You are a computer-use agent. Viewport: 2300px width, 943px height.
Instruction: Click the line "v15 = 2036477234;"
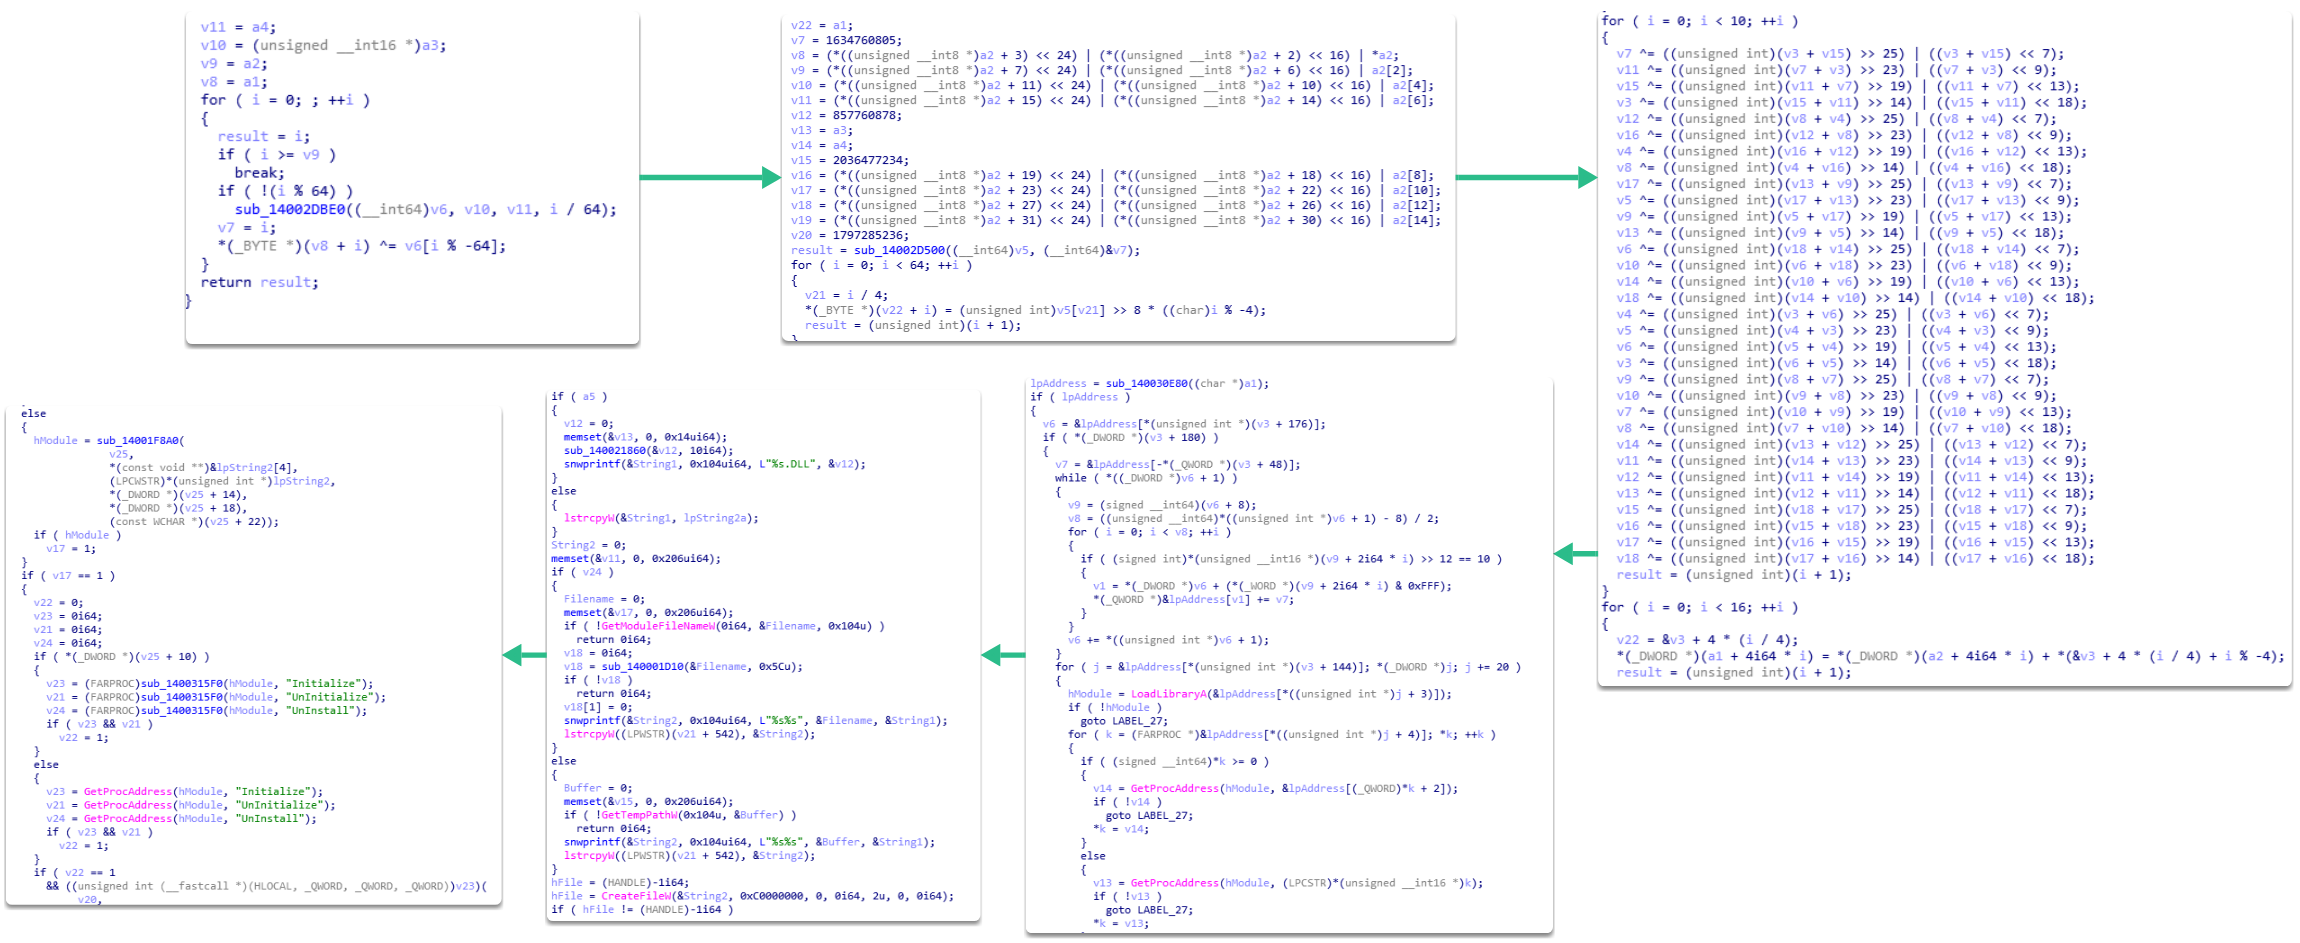coord(849,161)
